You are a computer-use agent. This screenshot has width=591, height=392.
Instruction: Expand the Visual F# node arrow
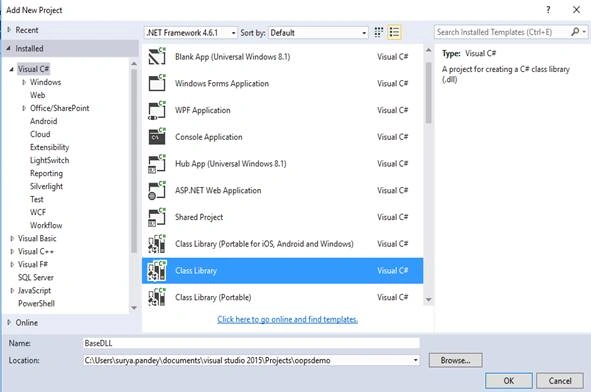tap(12, 264)
